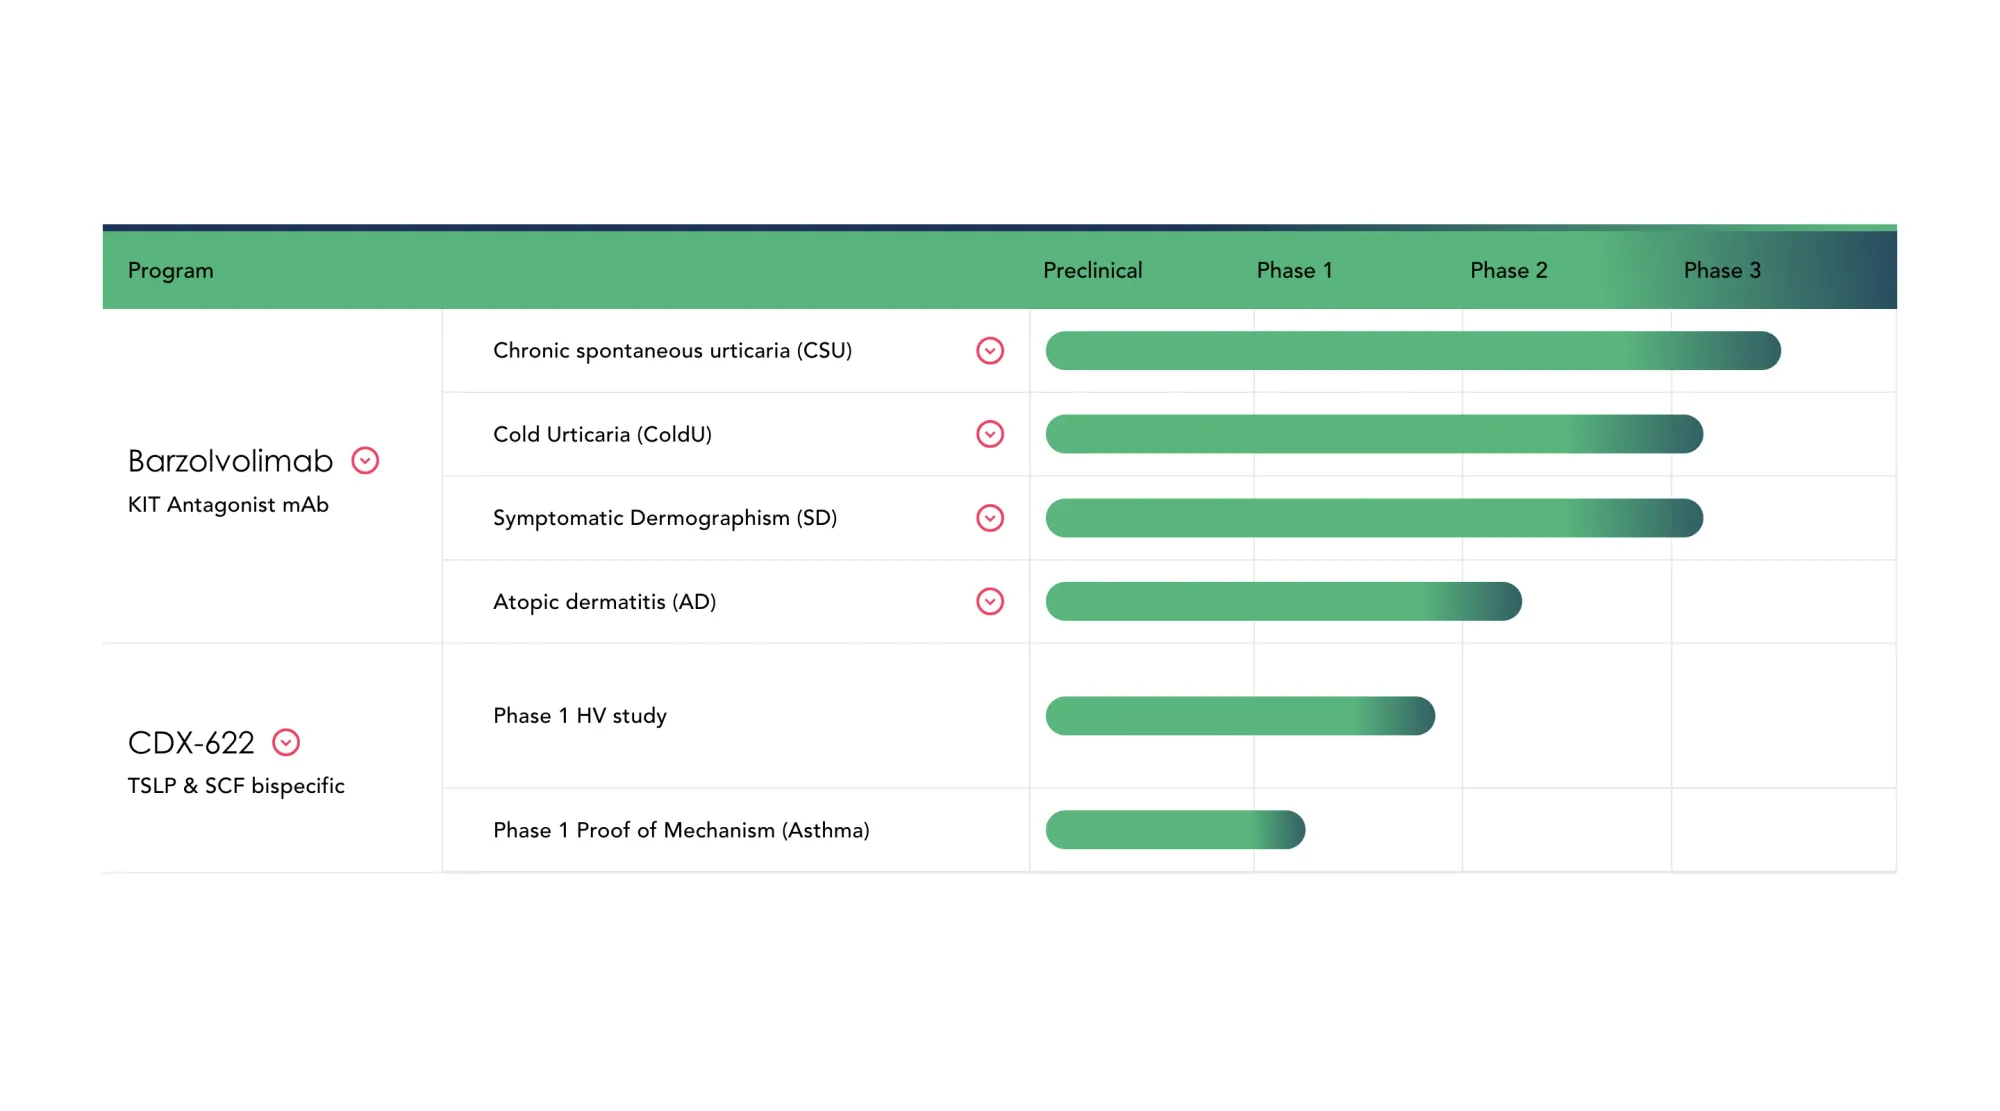Click the Asthma Proof of Mechanism progress bar
This screenshot has width=2000, height=1111.
coord(1175,830)
